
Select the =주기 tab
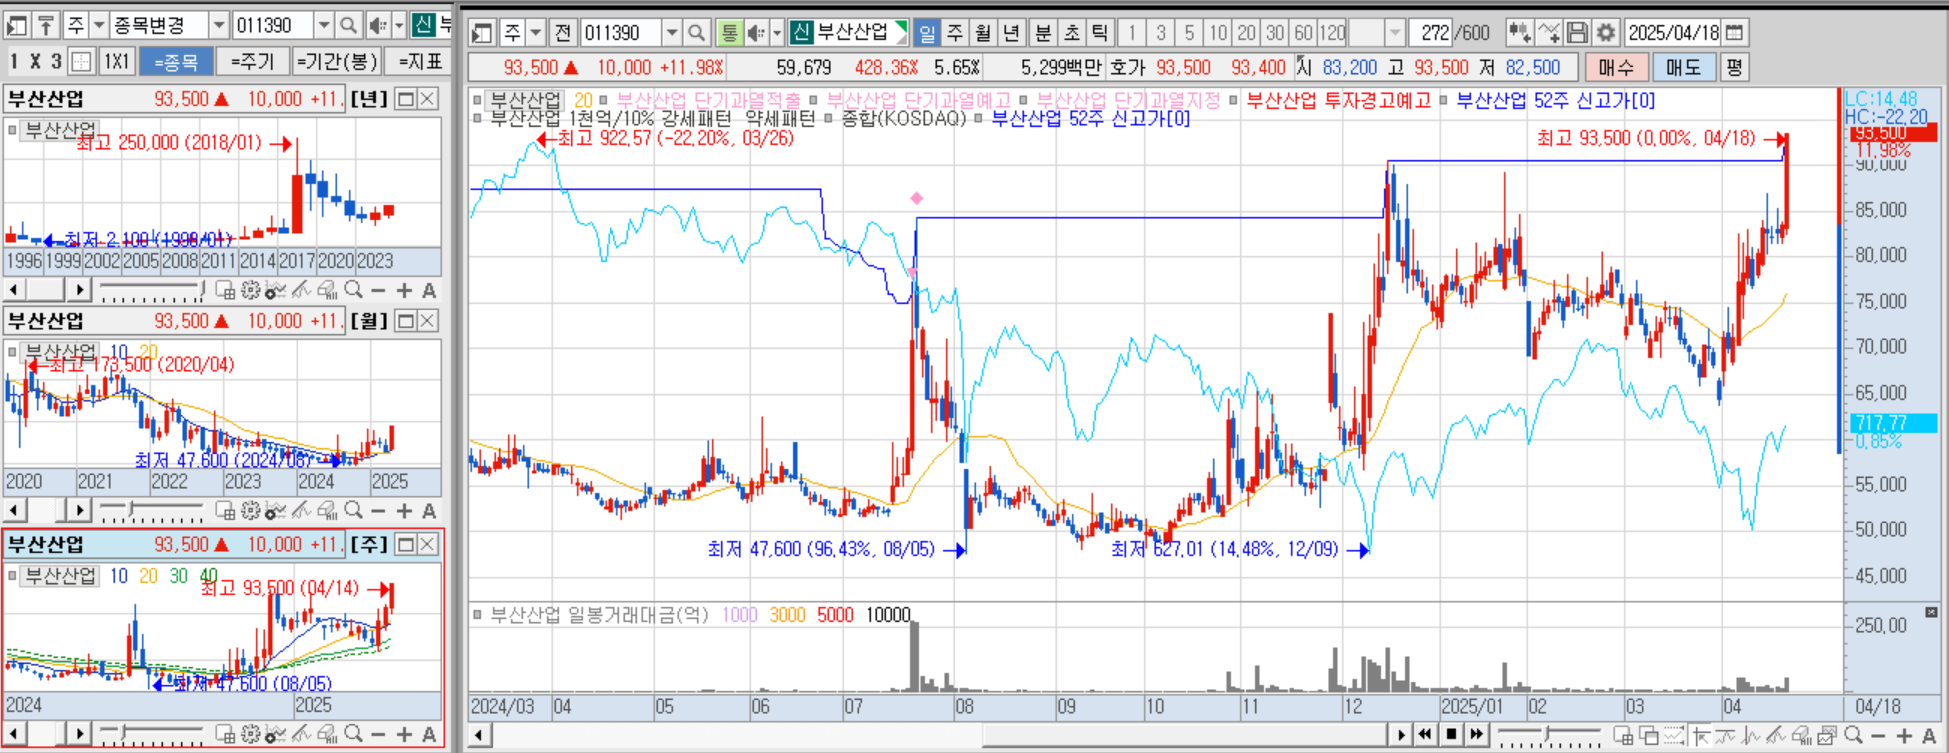[252, 62]
